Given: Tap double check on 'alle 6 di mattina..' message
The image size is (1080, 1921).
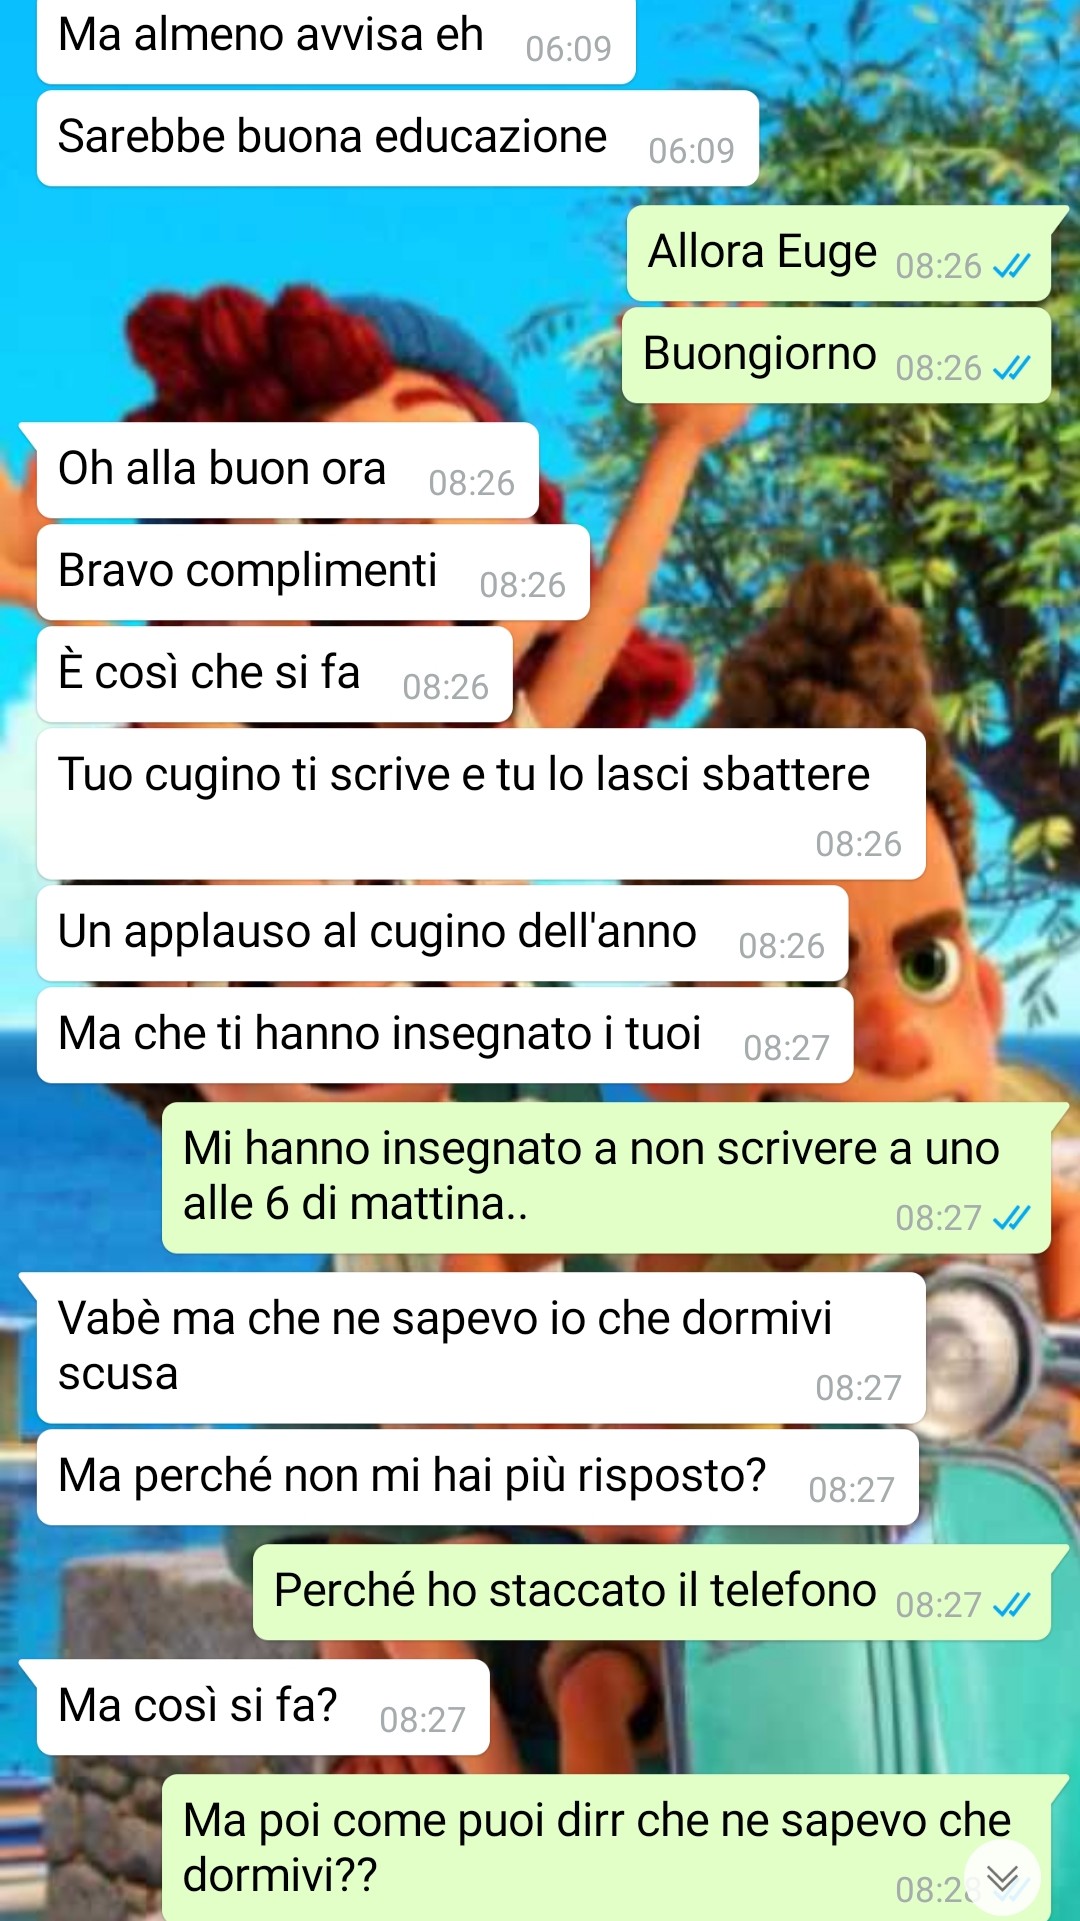Looking at the screenshot, I should pyautogui.click(x=1011, y=1218).
